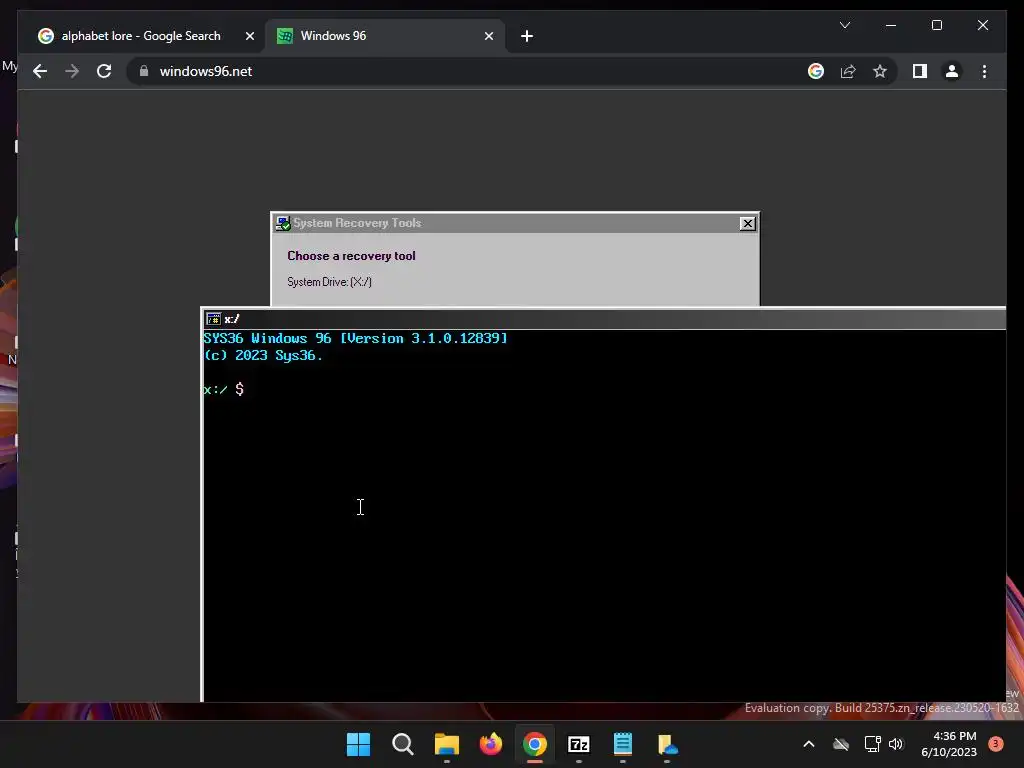Open File Explorer from the taskbar
Image resolution: width=1024 pixels, height=768 pixels.
point(447,744)
